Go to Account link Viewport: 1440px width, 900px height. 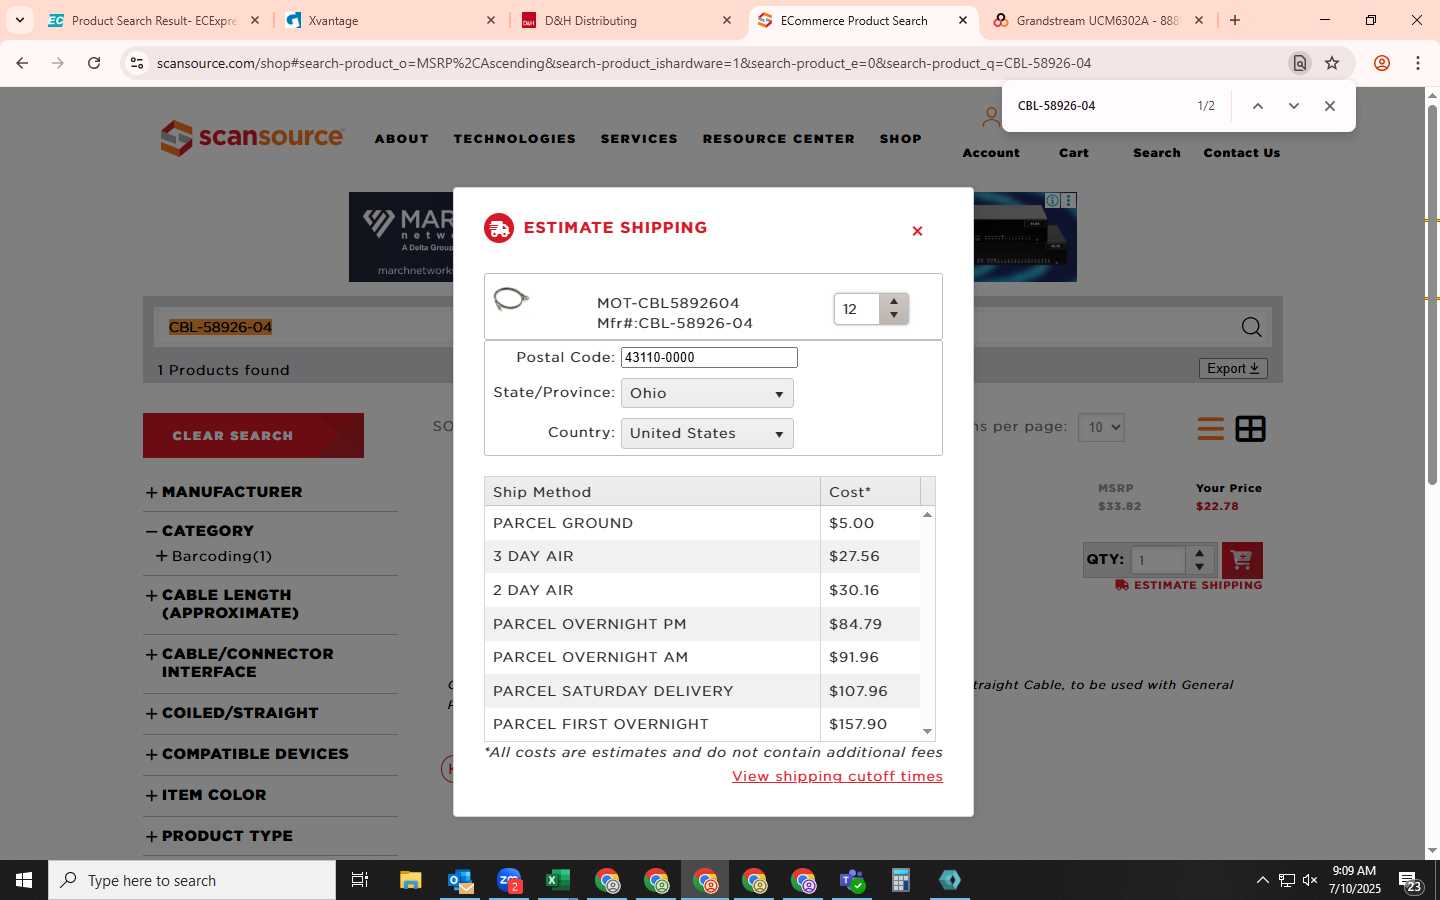[x=991, y=153]
